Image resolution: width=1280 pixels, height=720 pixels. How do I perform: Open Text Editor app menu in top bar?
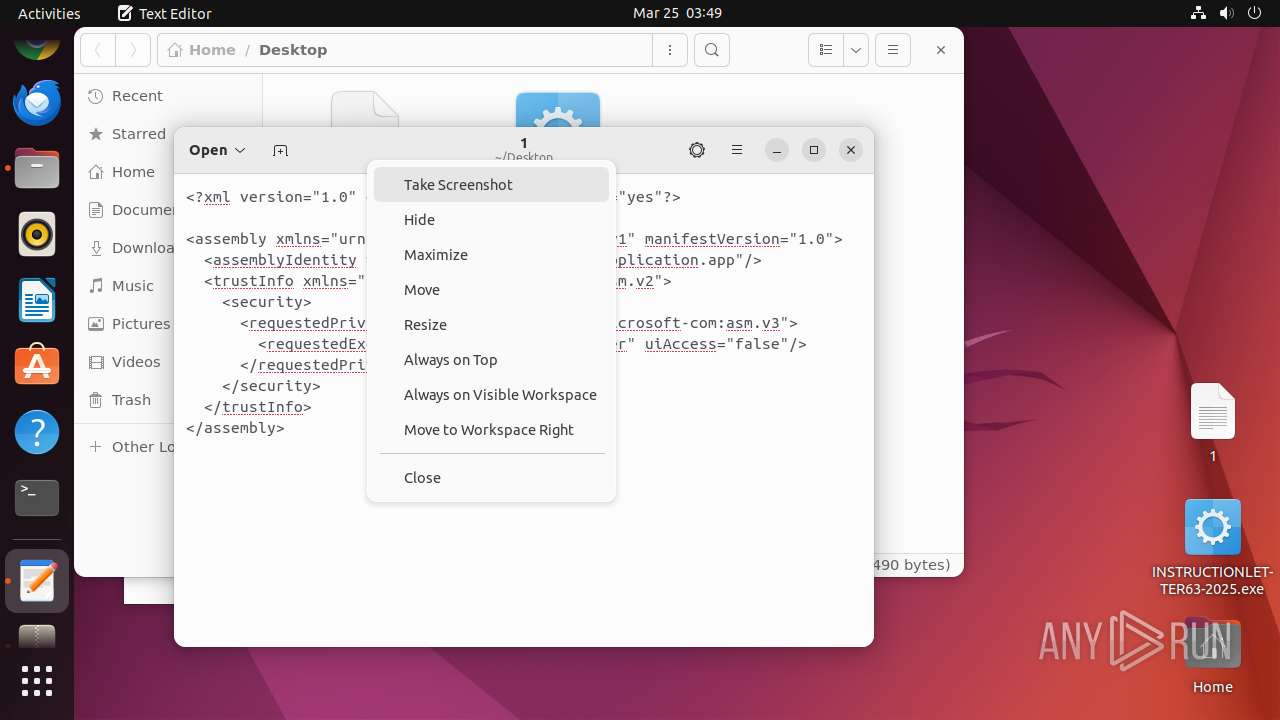pos(164,13)
